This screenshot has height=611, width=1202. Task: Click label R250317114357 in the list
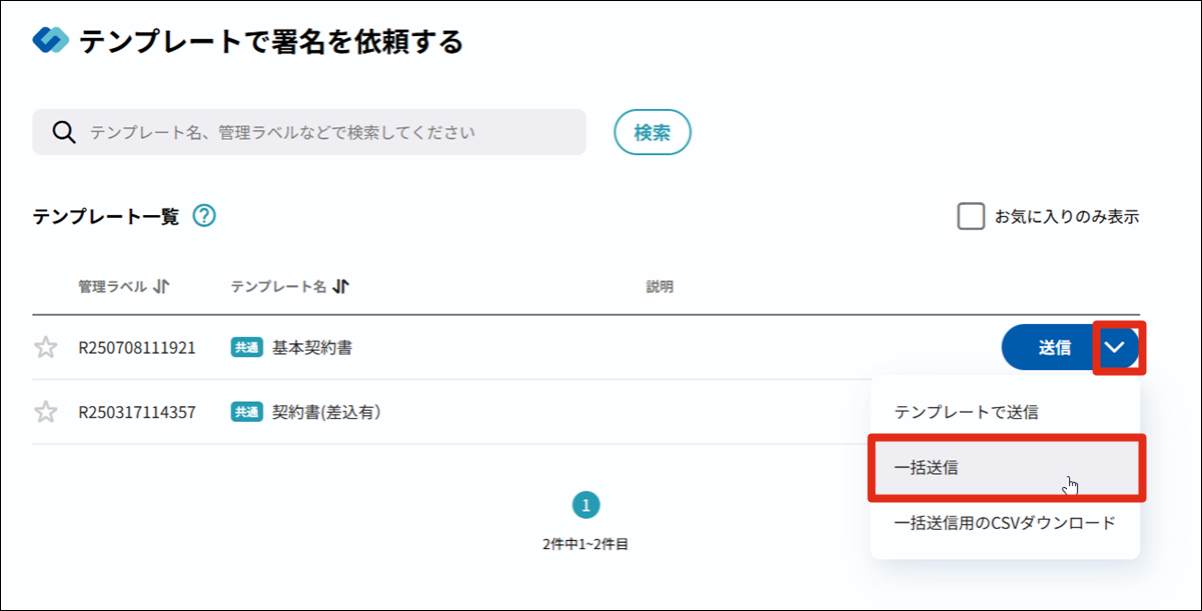(x=137, y=412)
